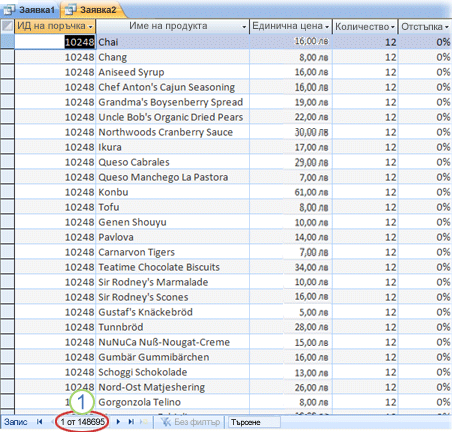
Task: Jump to last record arrow
Action: 131,422
